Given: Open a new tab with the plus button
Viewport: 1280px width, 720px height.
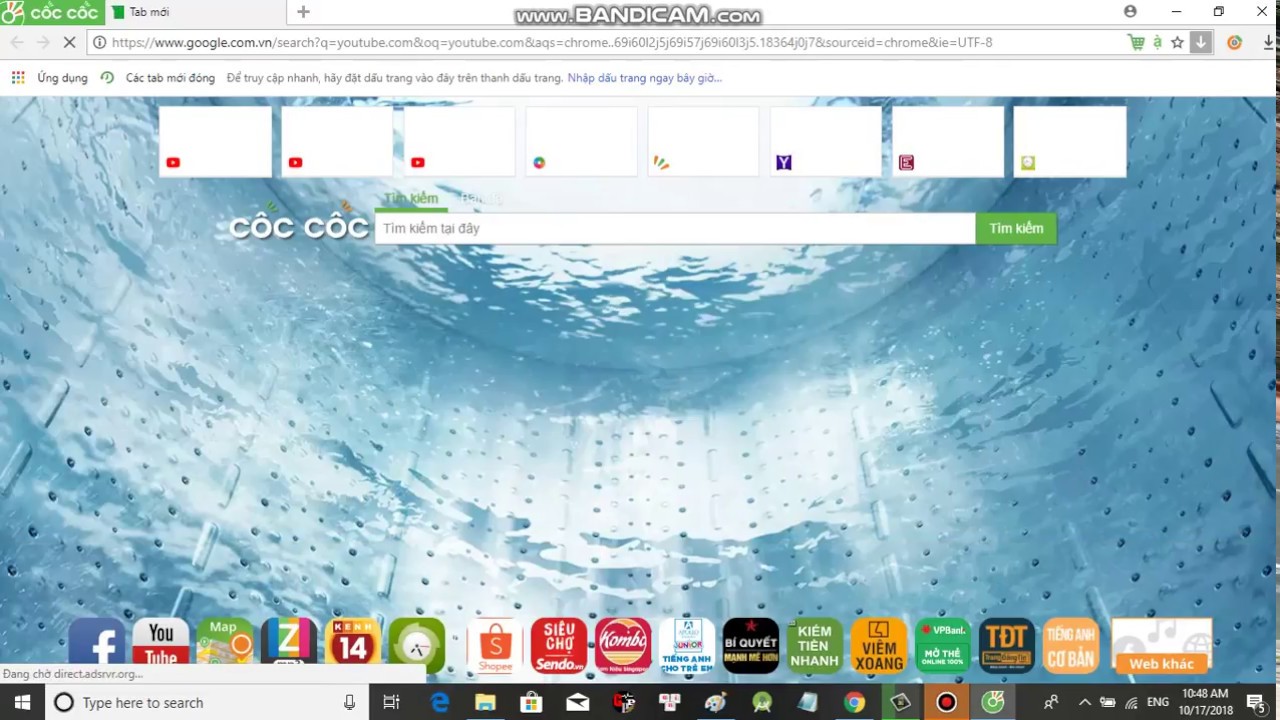Looking at the screenshot, I should (x=303, y=12).
